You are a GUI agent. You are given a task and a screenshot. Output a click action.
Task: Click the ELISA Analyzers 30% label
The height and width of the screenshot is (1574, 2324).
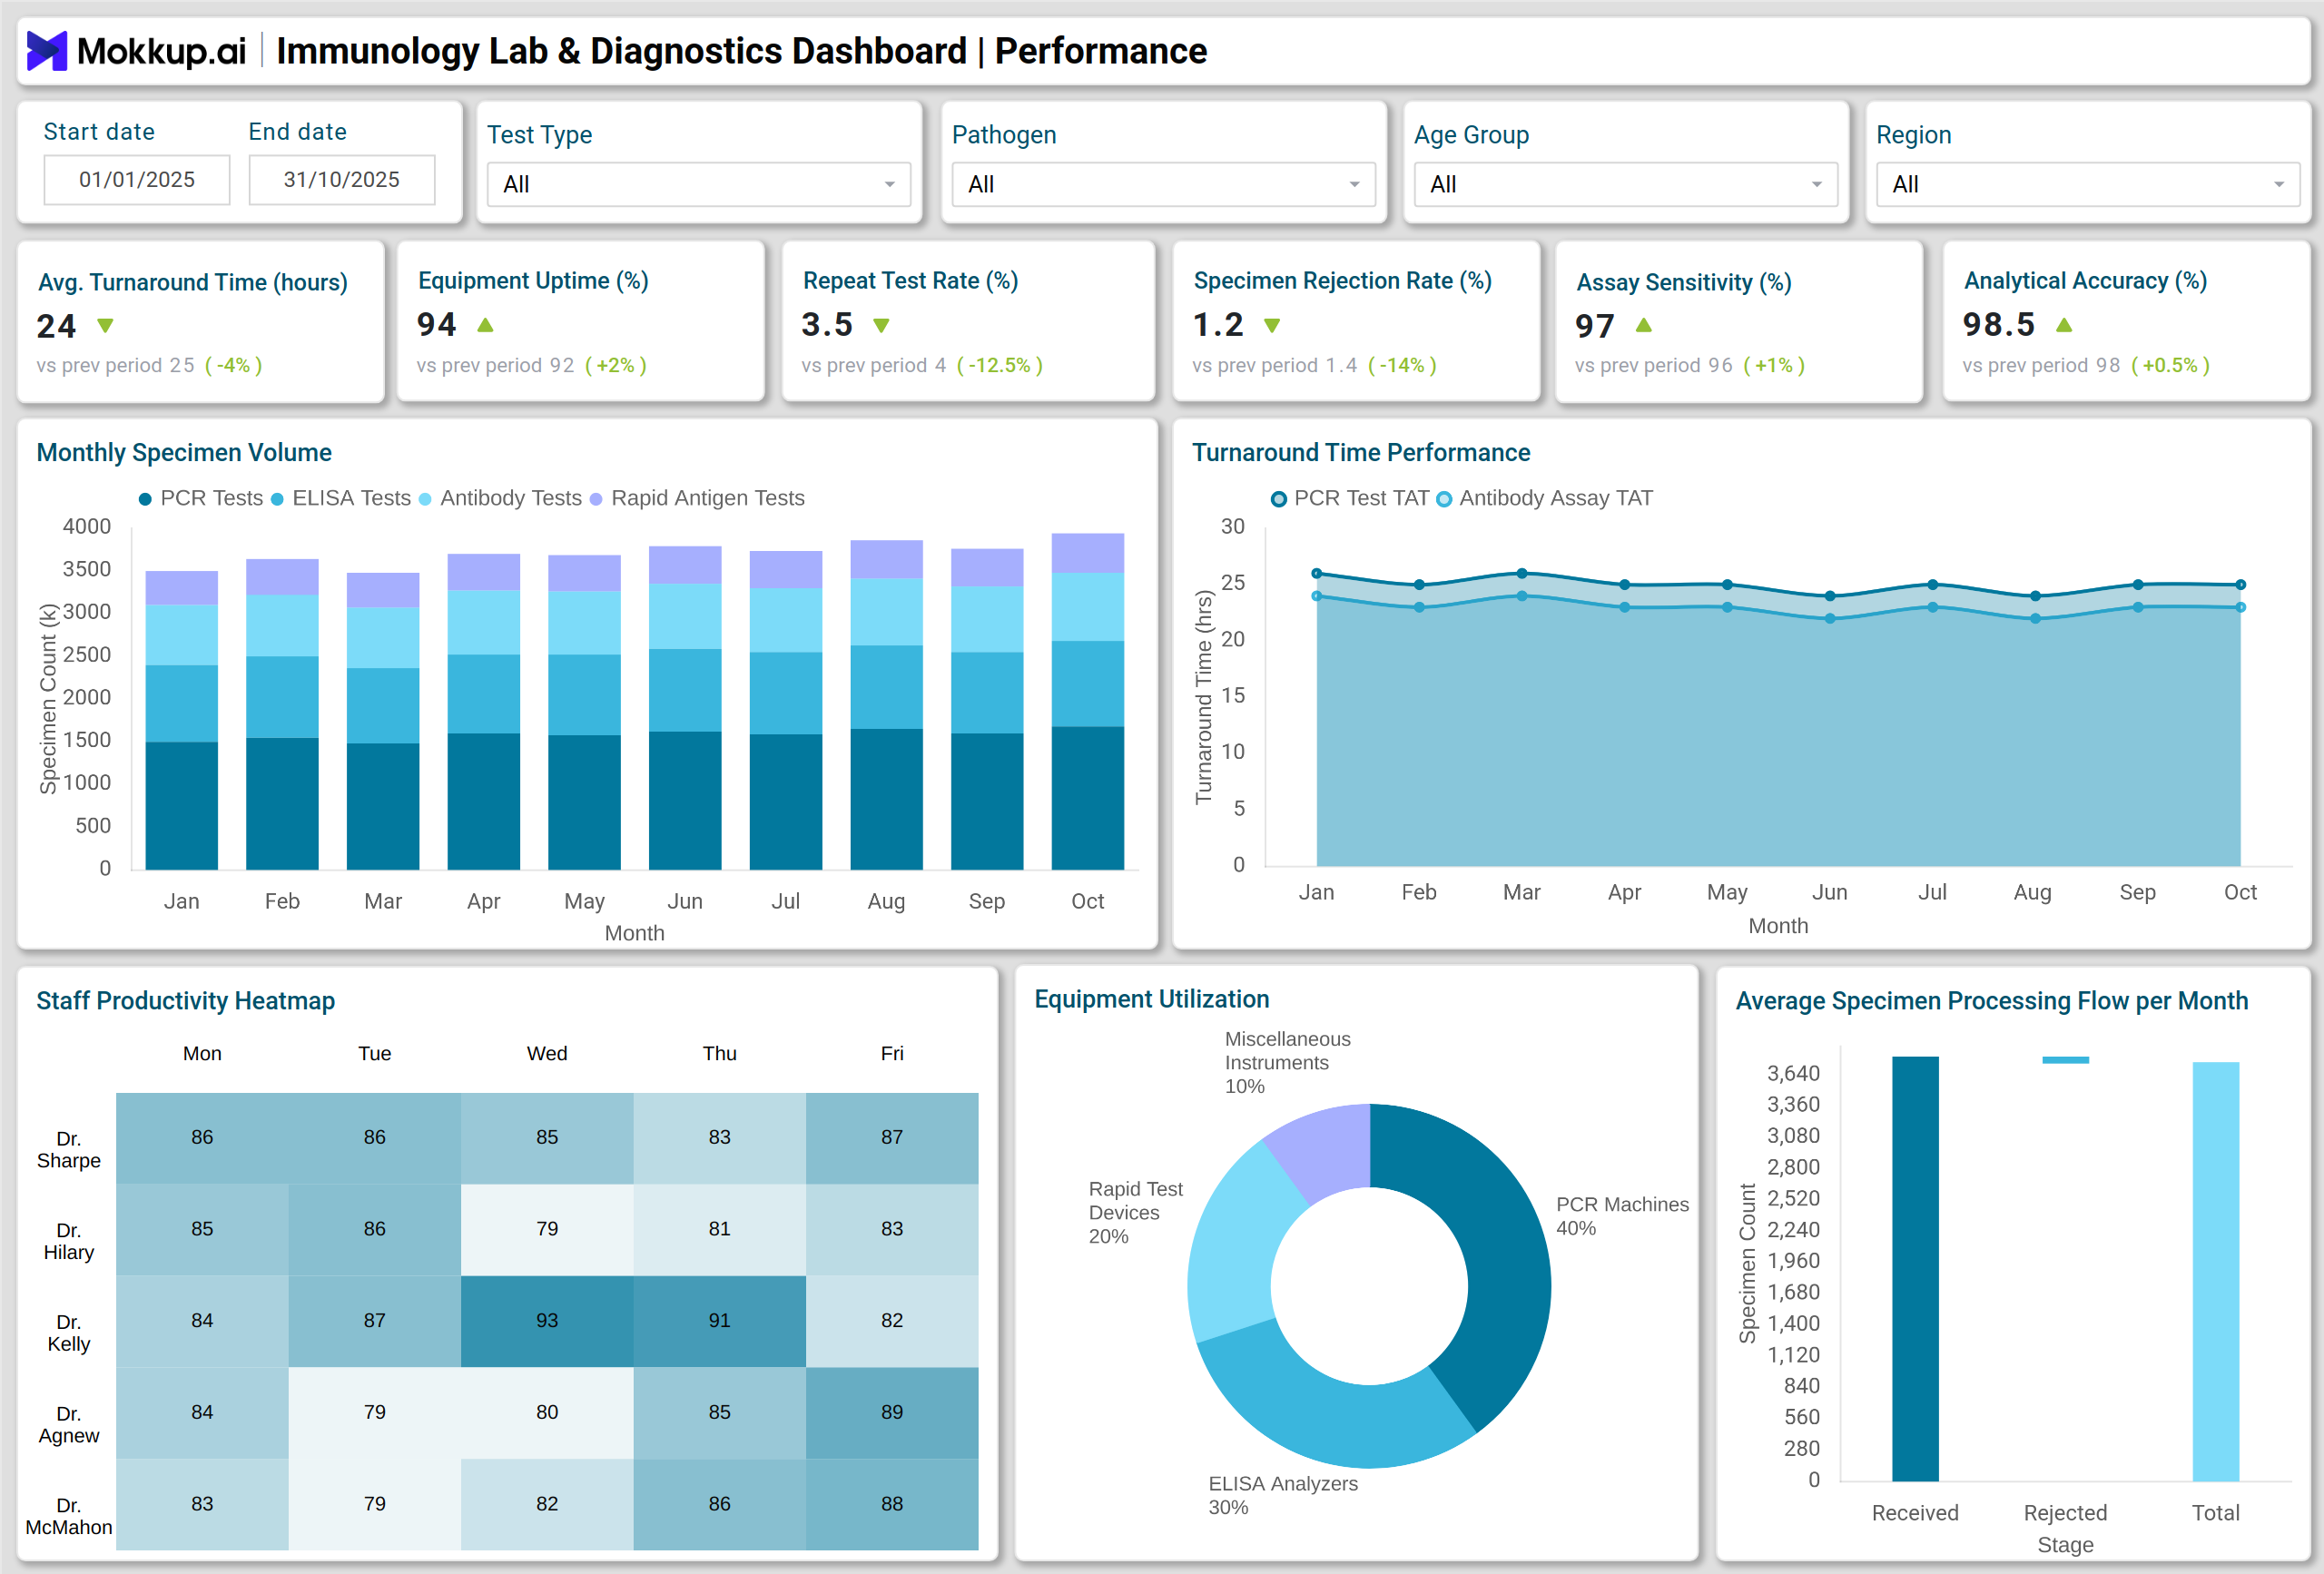coord(1283,1495)
